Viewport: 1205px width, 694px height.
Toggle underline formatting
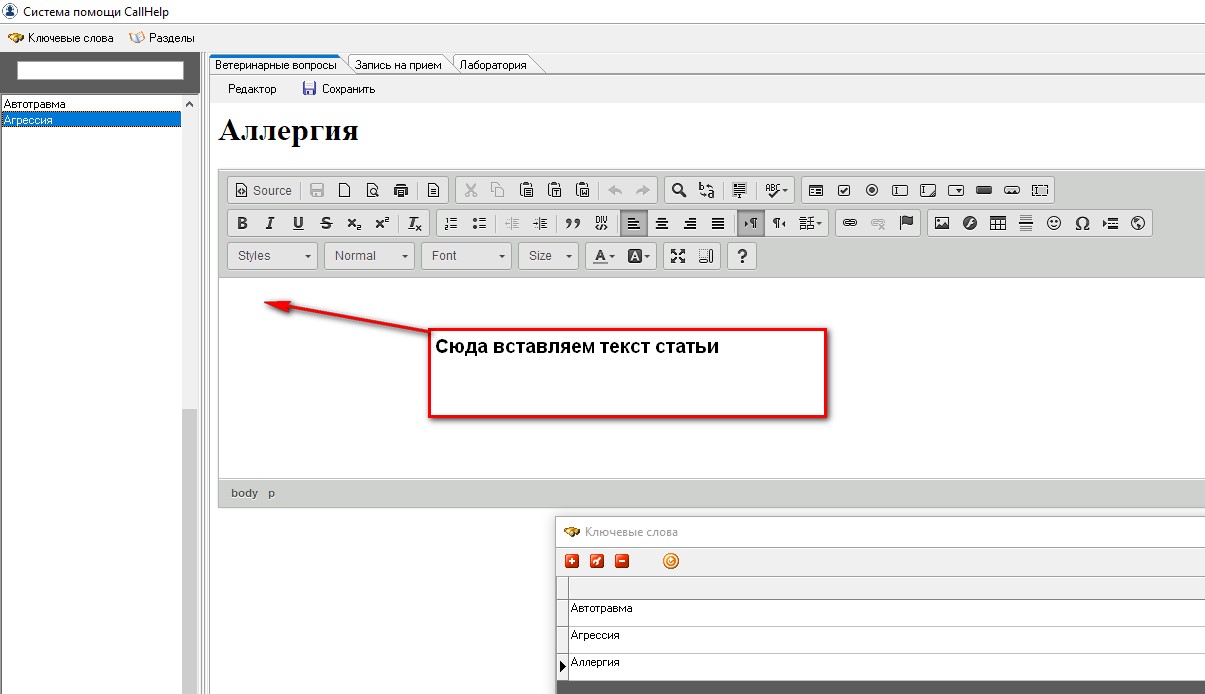(298, 223)
